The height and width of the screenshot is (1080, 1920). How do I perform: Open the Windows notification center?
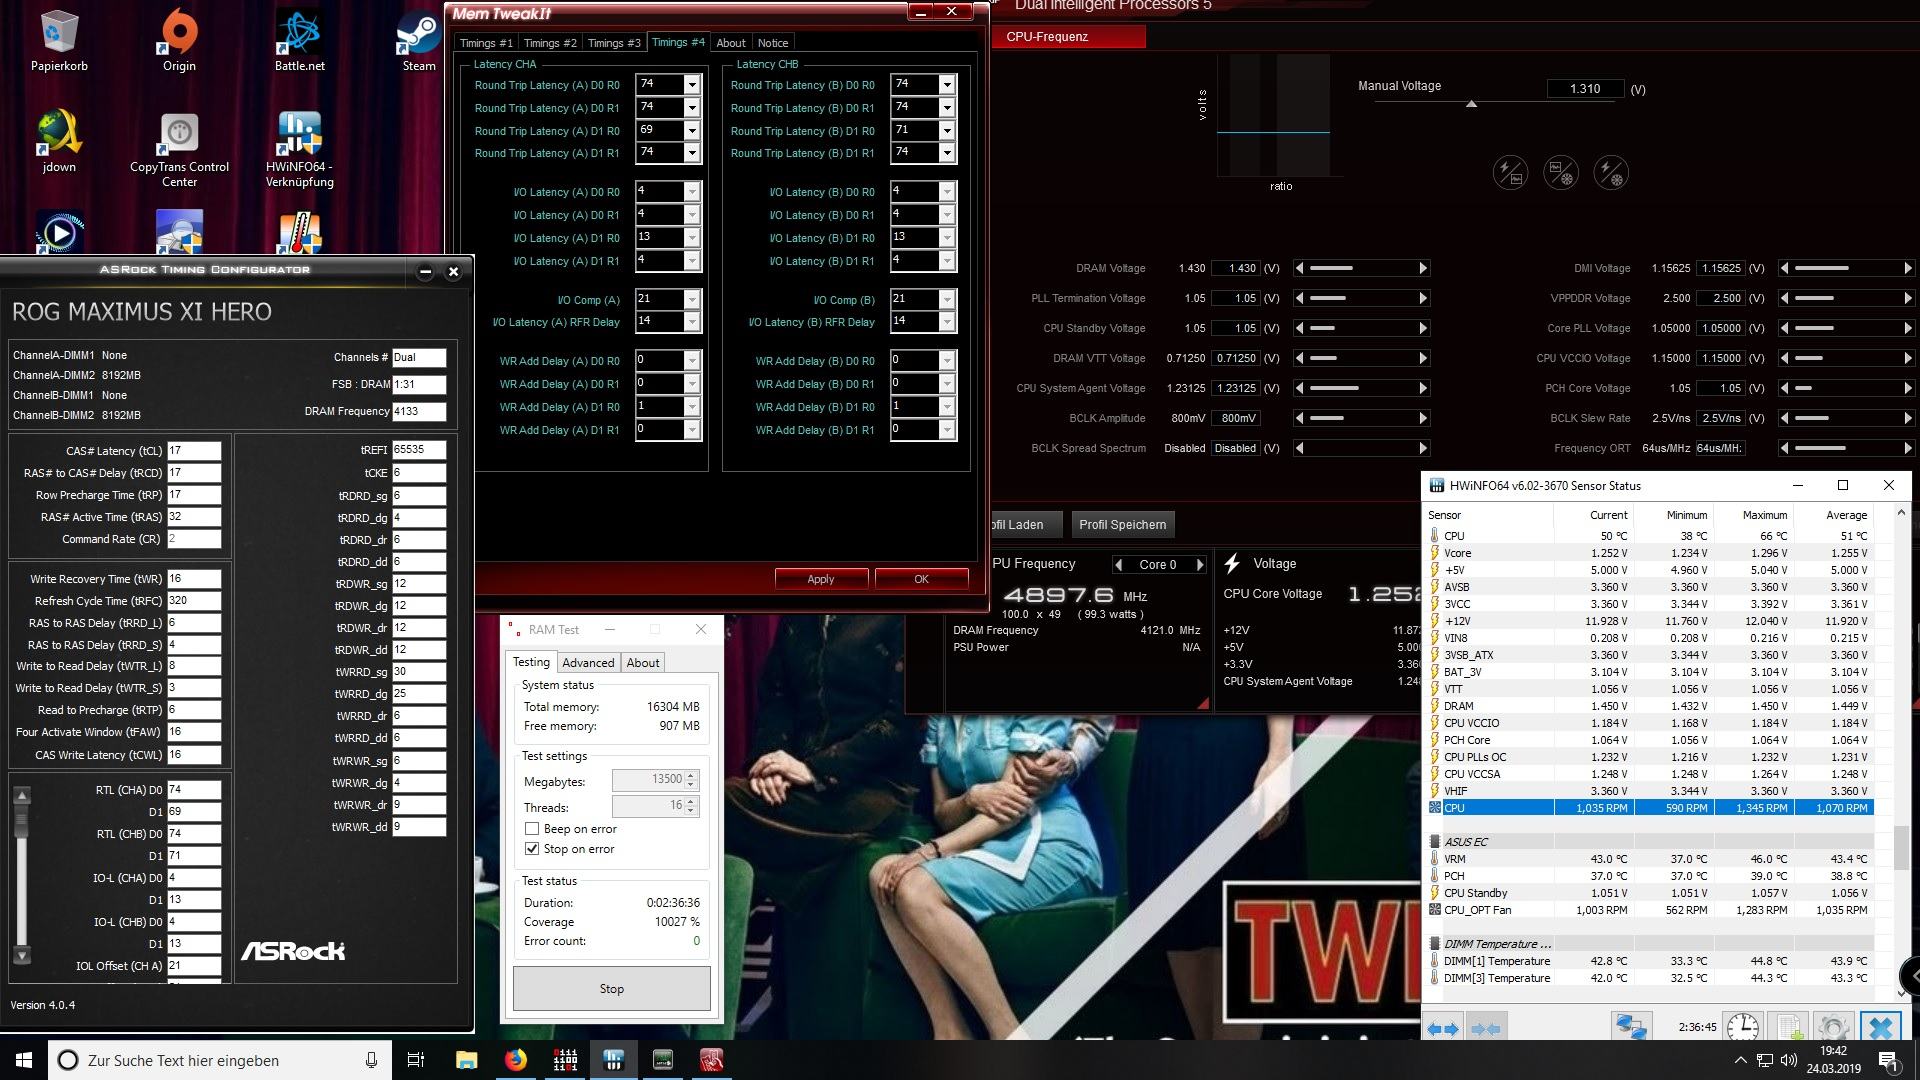click(1888, 1060)
